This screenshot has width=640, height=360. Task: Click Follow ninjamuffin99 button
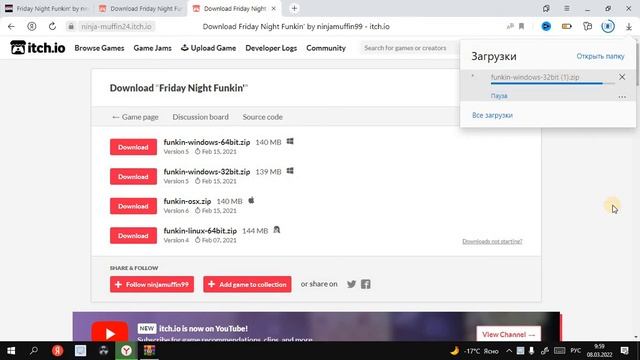(152, 284)
